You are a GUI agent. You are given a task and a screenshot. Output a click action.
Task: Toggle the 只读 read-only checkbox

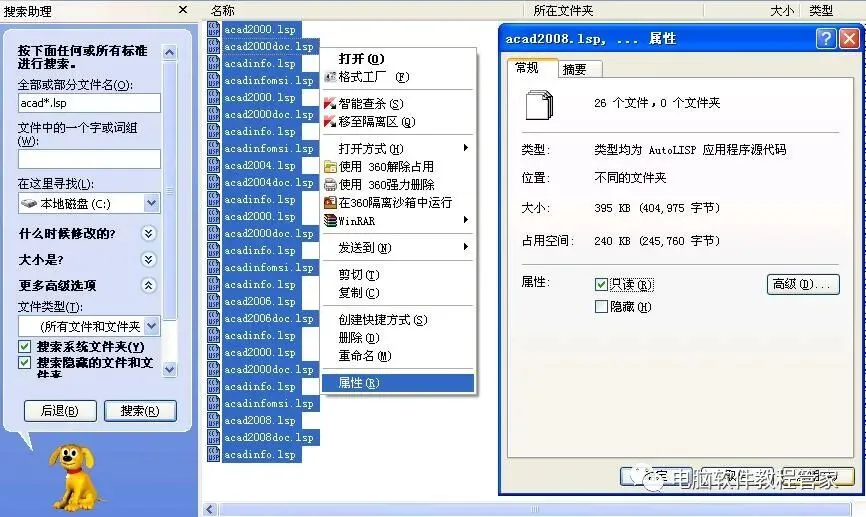pyautogui.click(x=601, y=284)
